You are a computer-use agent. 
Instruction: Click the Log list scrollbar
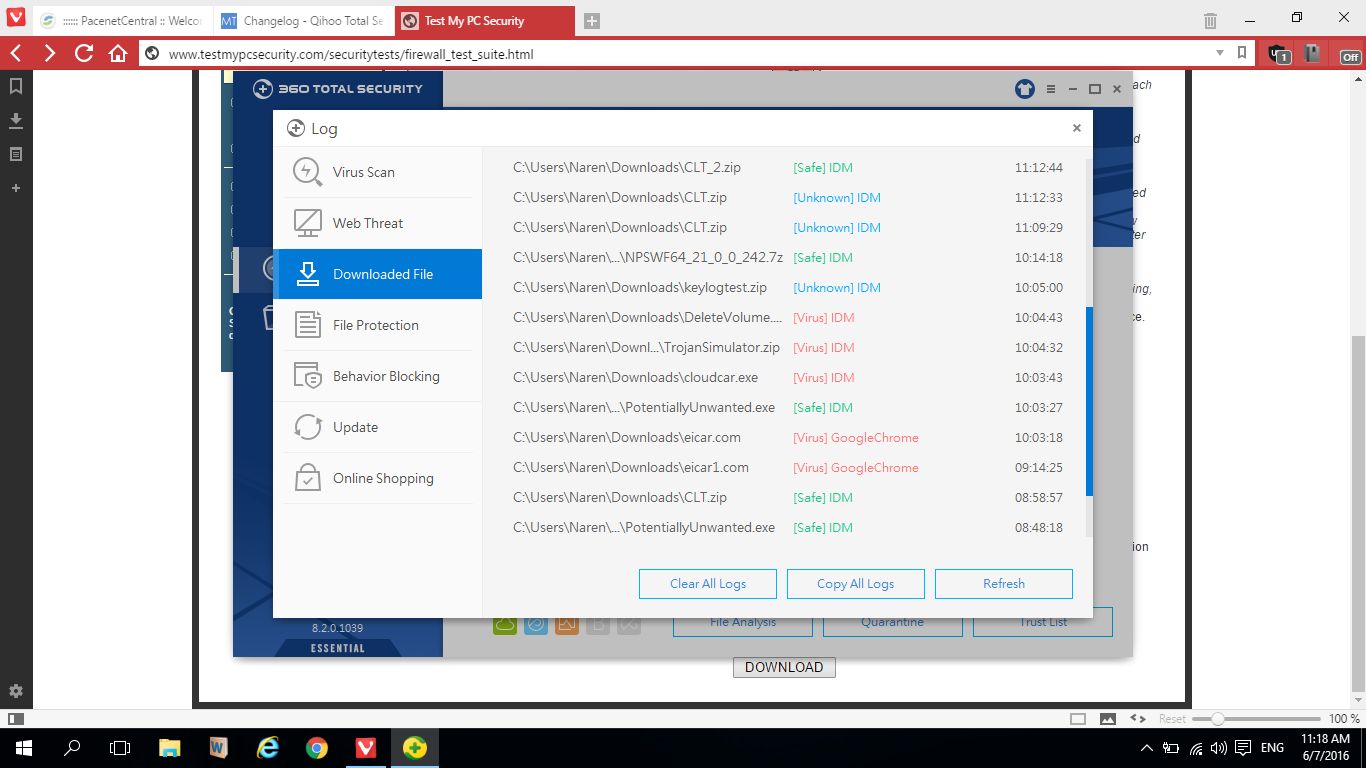pyautogui.click(x=1089, y=400)
